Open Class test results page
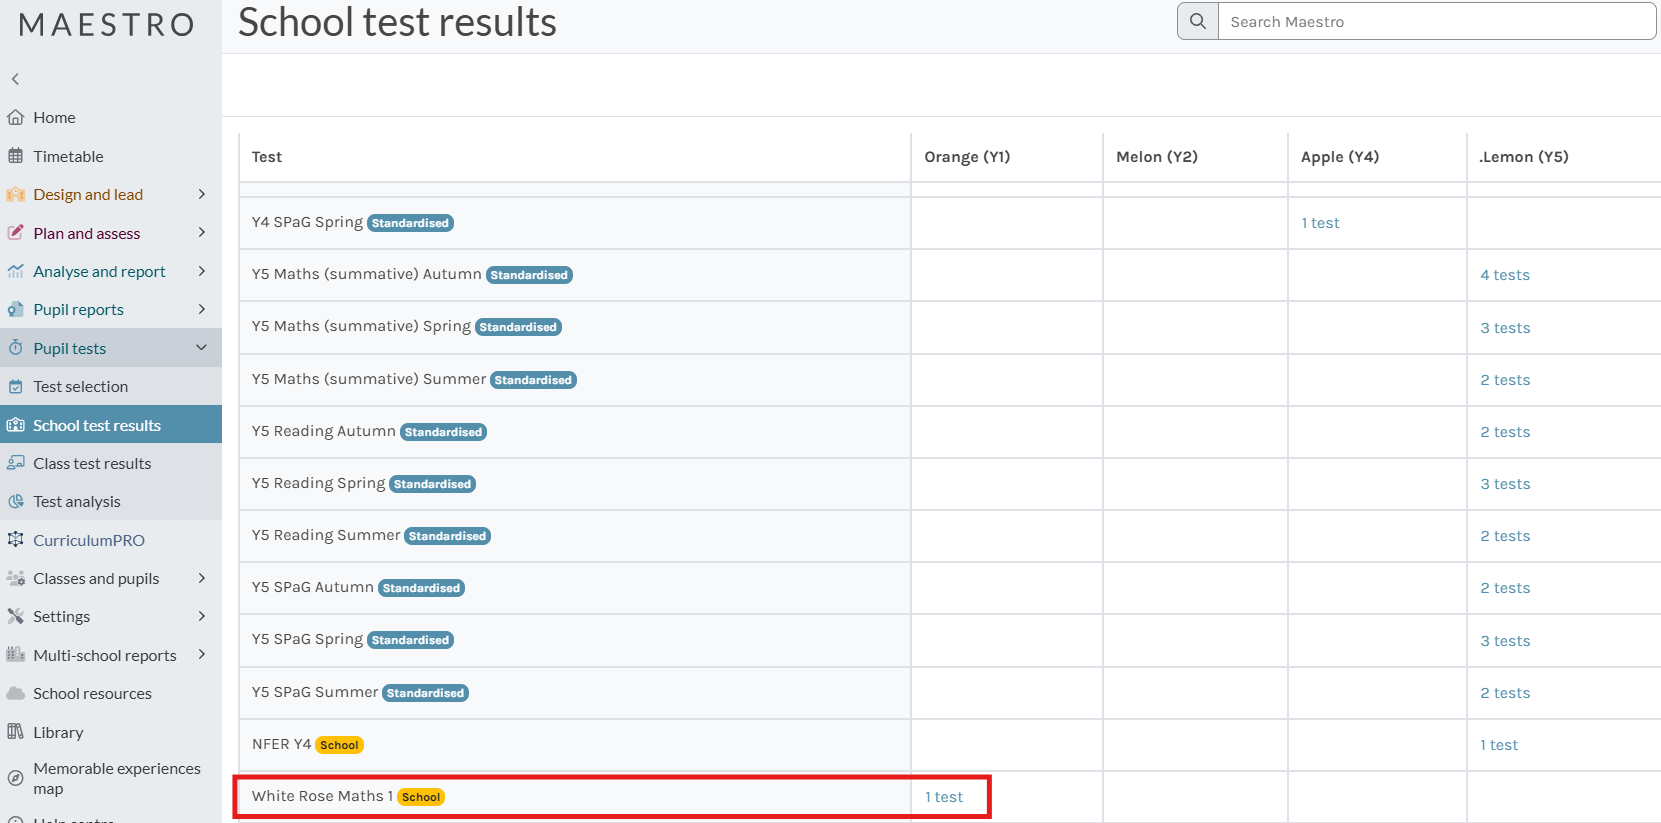Image resolution: width=1661 pixels, height=823 pixels. coord(92,464)
